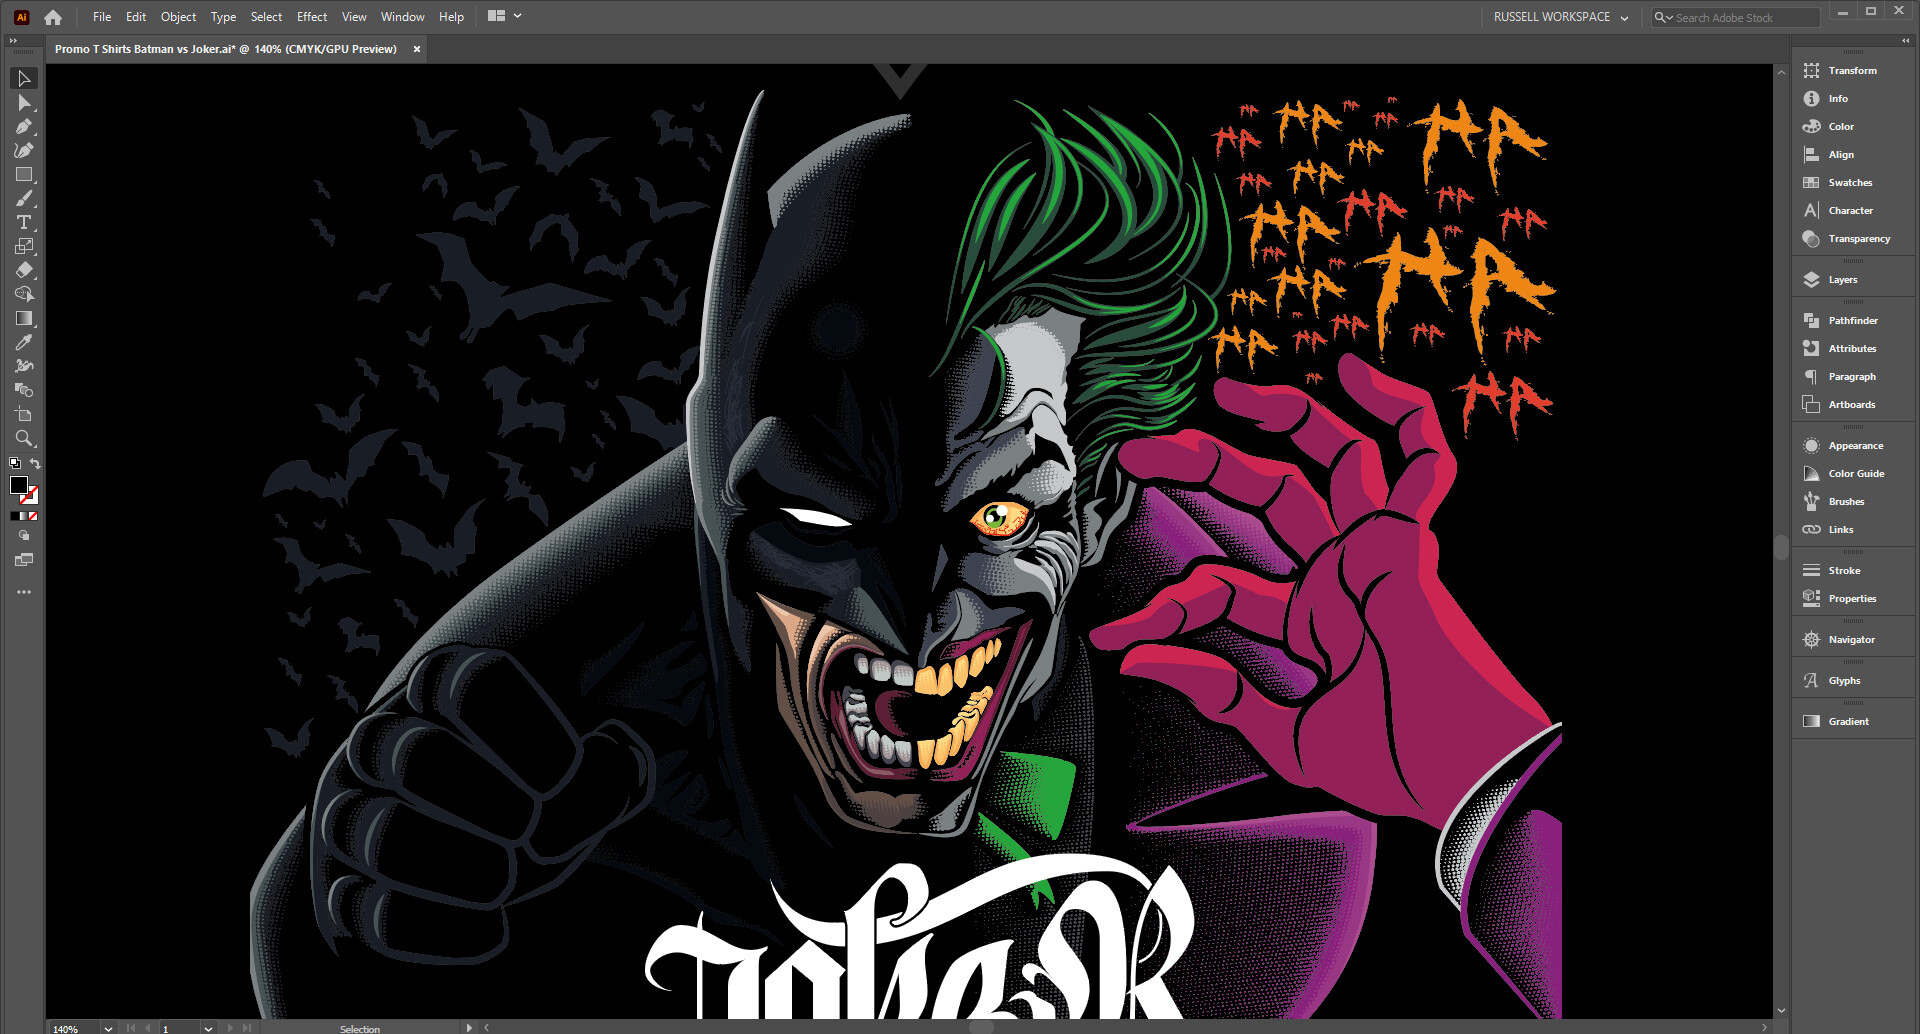
Task: Go to the first artboard
Action: (130, 1027)
